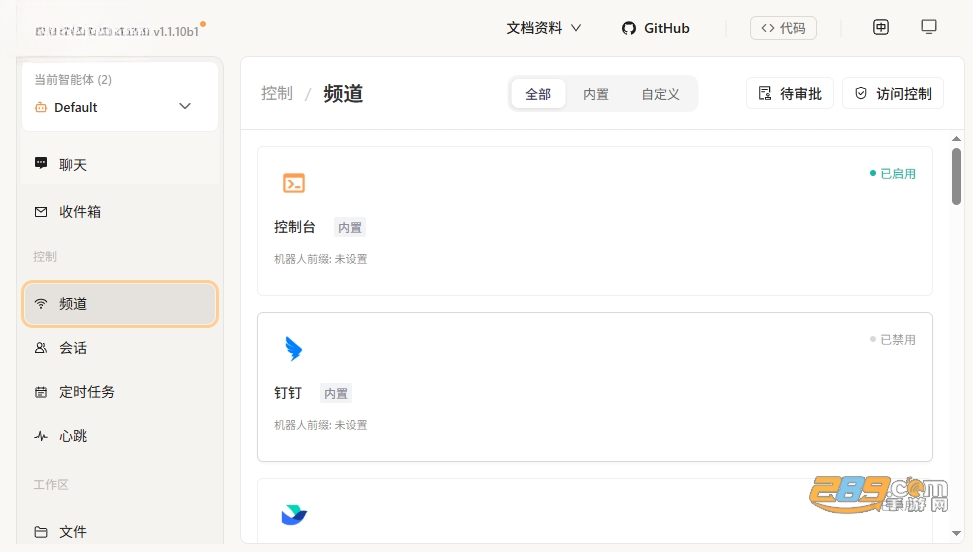Click the 会话 sessions user icon
Image resolution: width=973 pixels, height=552 pixels.
(41, 348)
